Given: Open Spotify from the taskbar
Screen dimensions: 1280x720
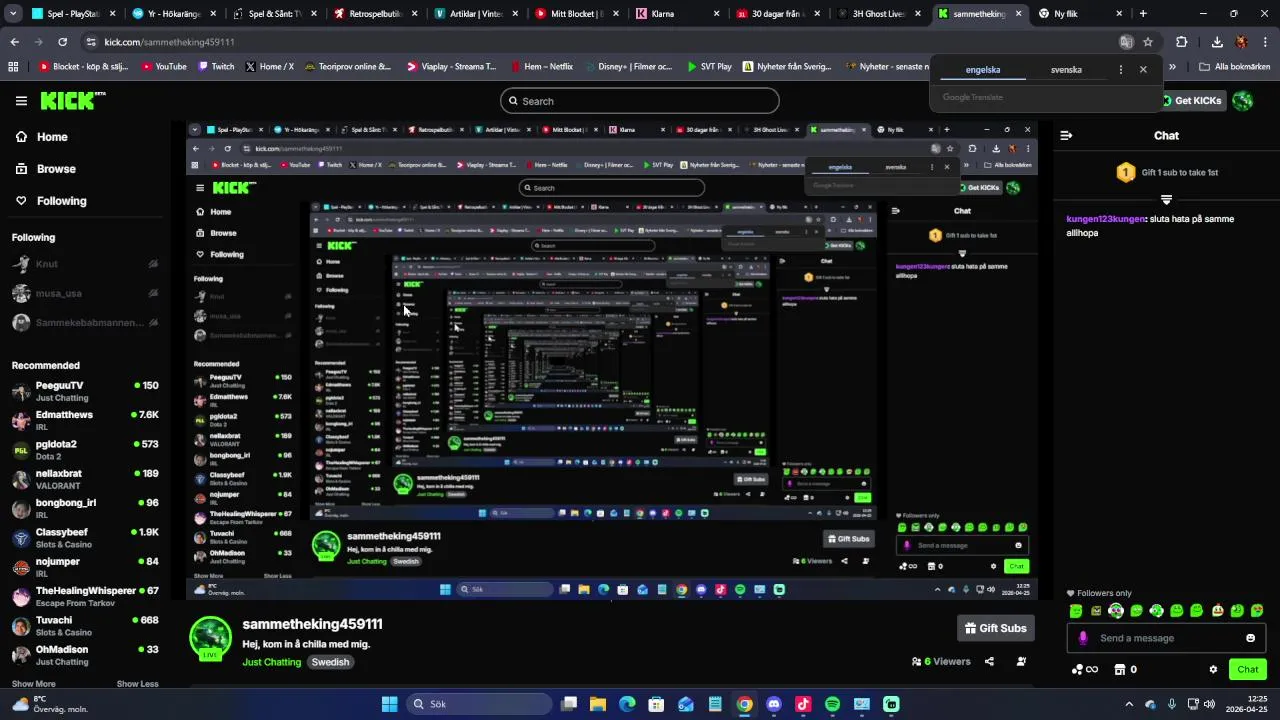Looking at the screenshot, I should (832, 704).
